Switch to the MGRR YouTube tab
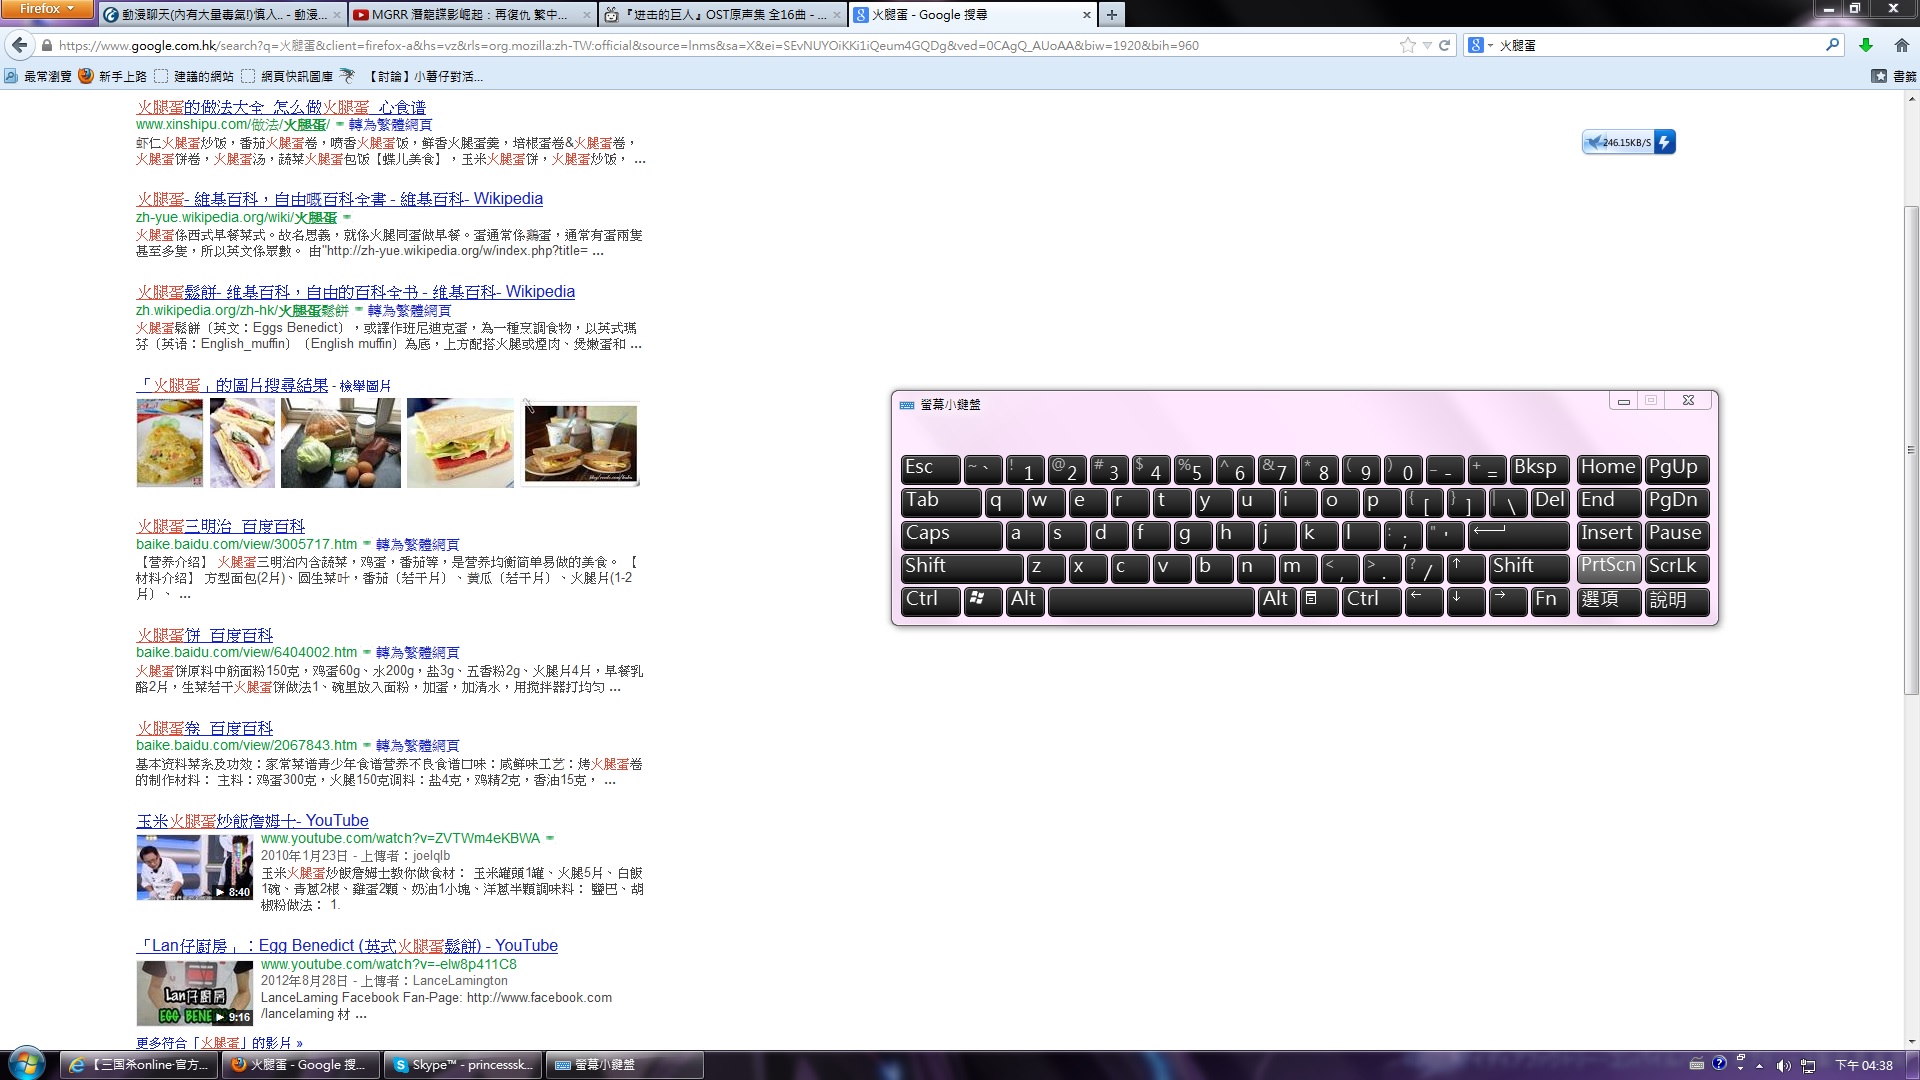 [x=473, y=15]
